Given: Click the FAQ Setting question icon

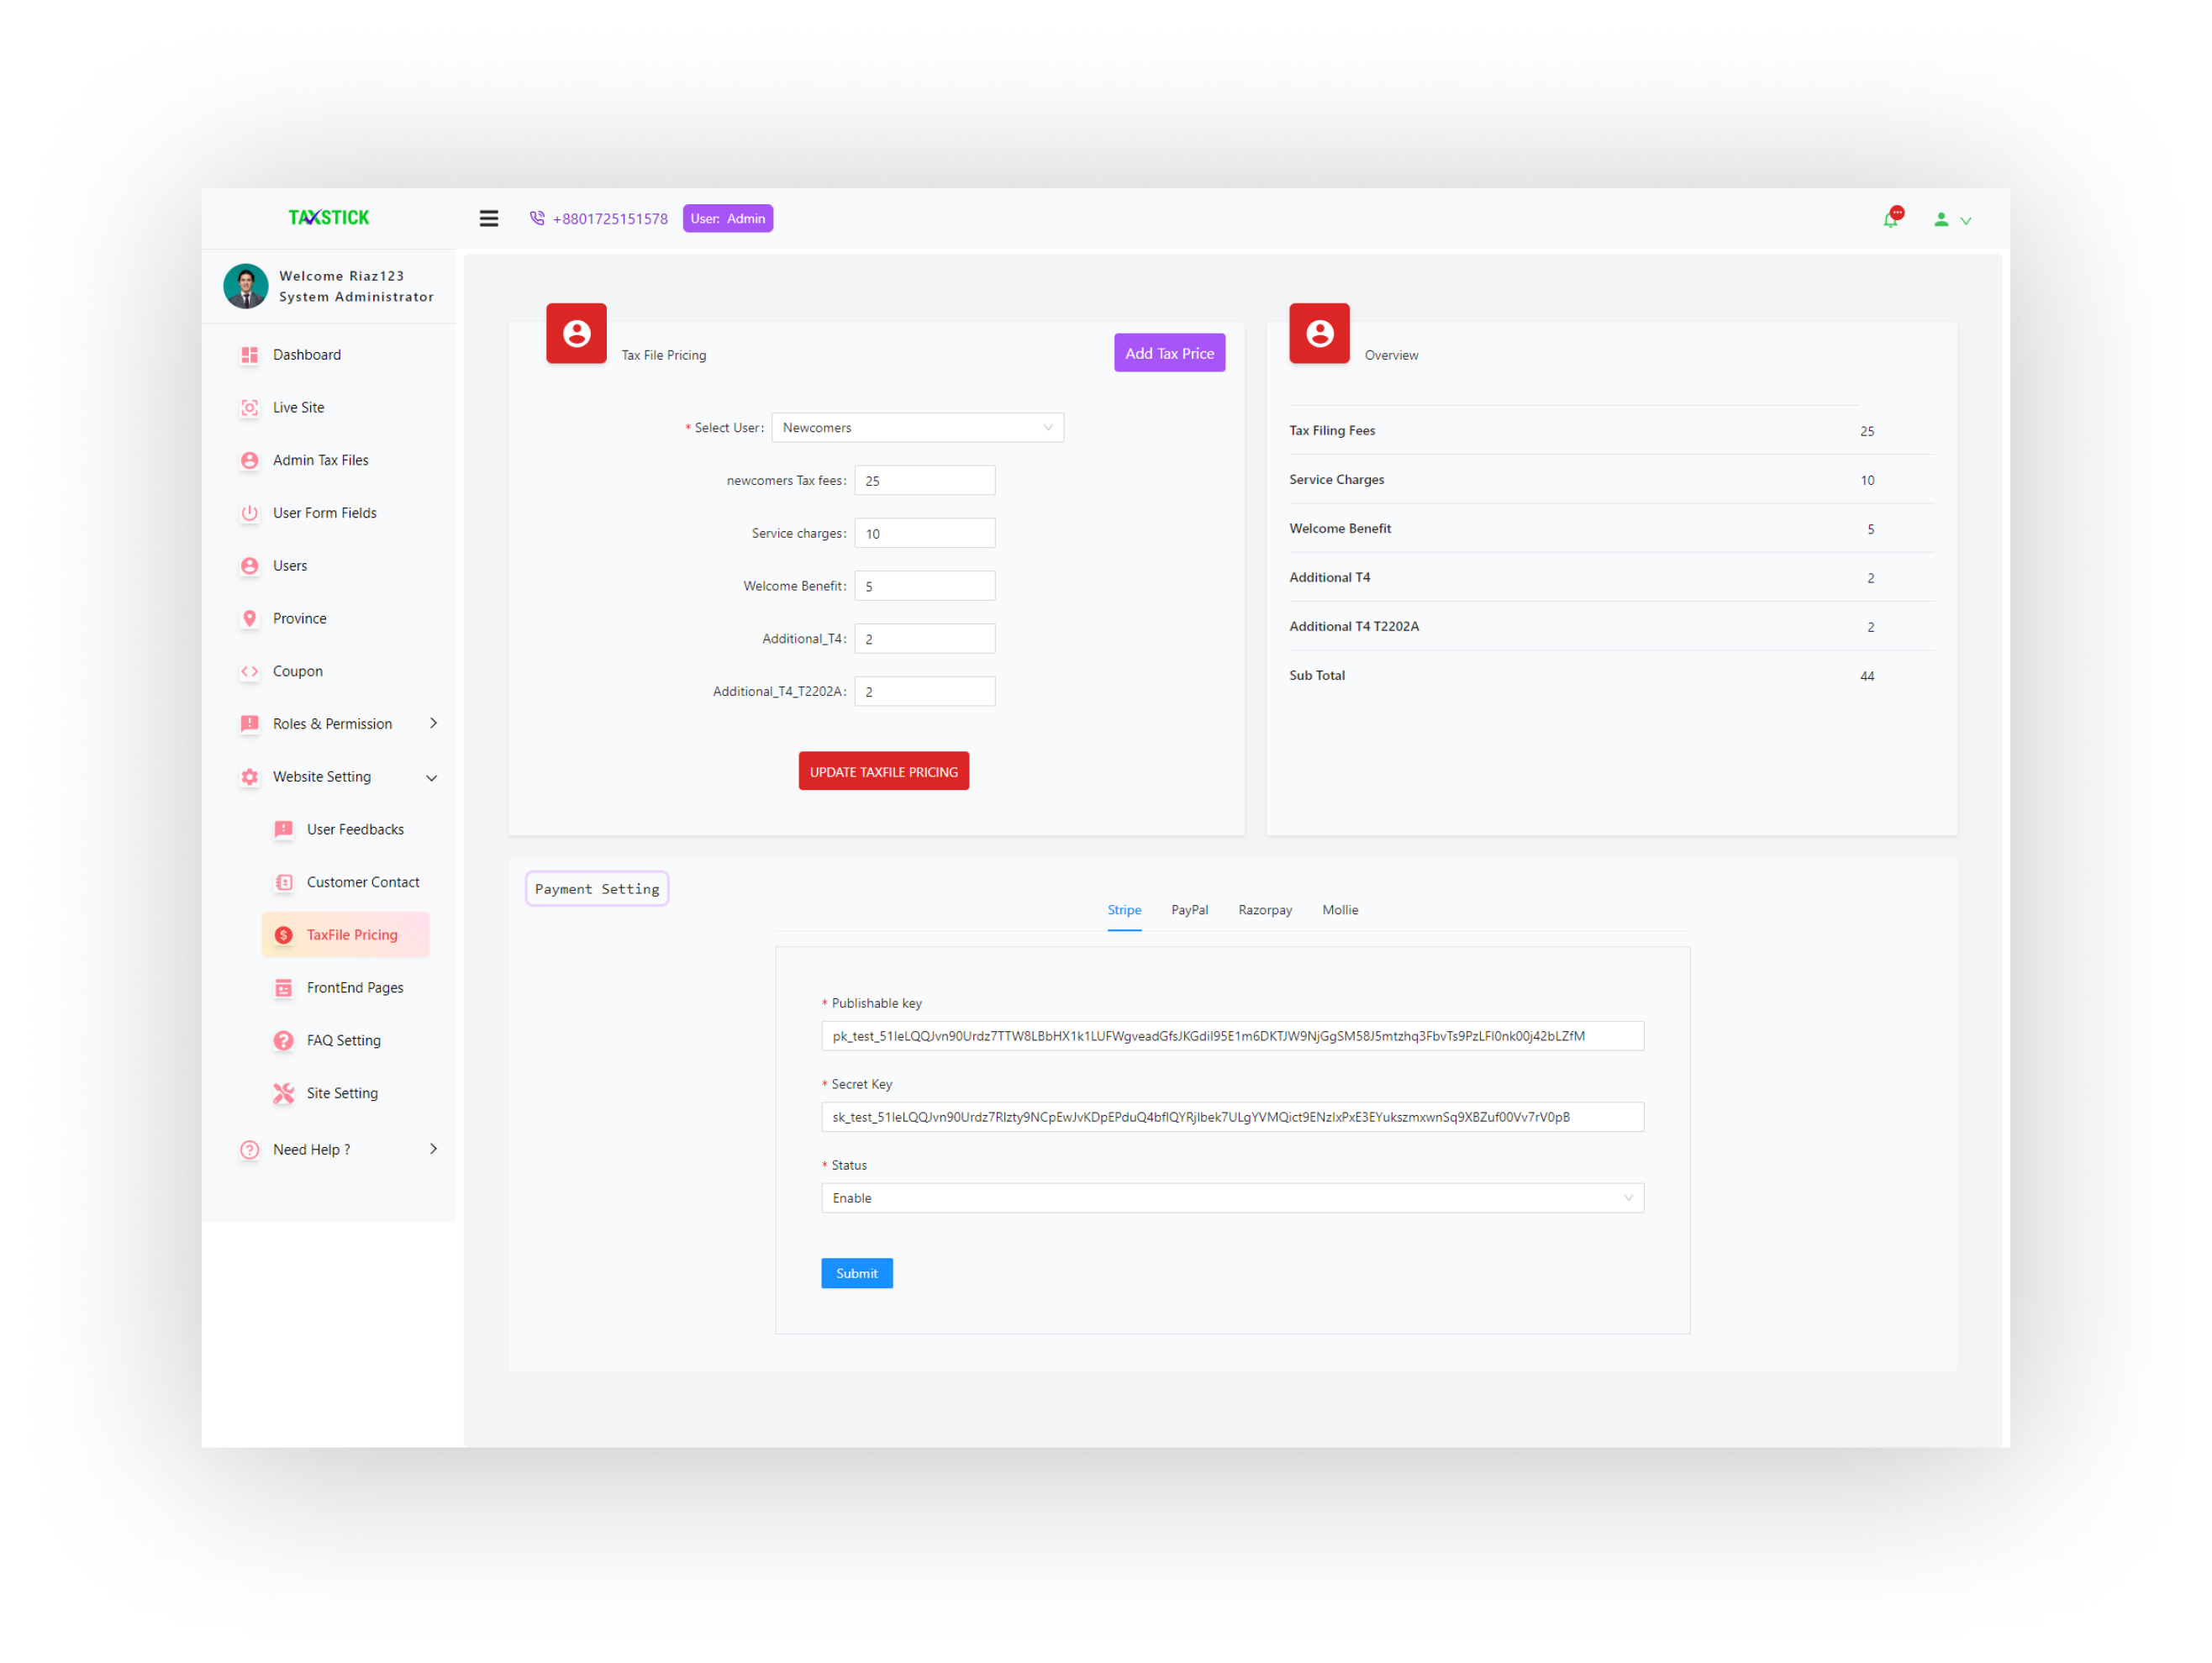Looking at the screenshot, I should point(284,1040).
